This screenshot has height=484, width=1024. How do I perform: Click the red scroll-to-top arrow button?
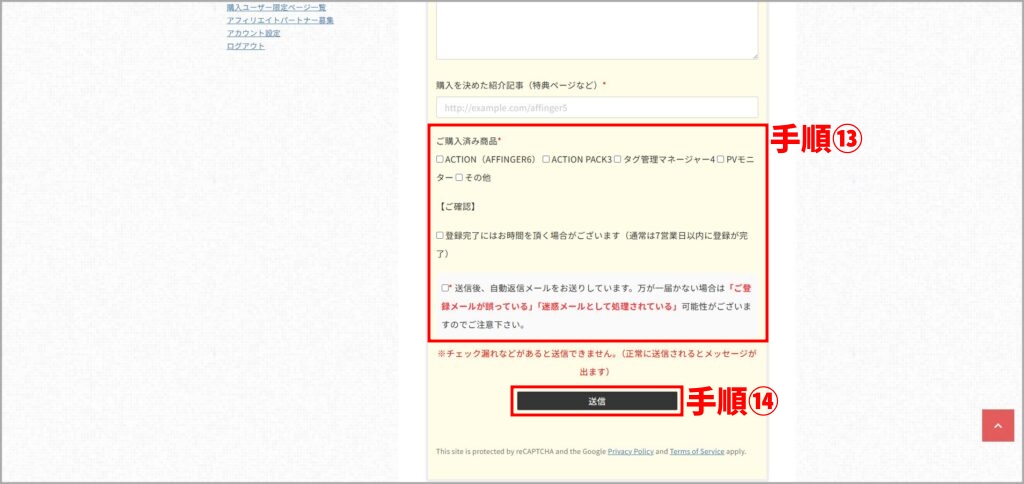click(x=997, y=425)
